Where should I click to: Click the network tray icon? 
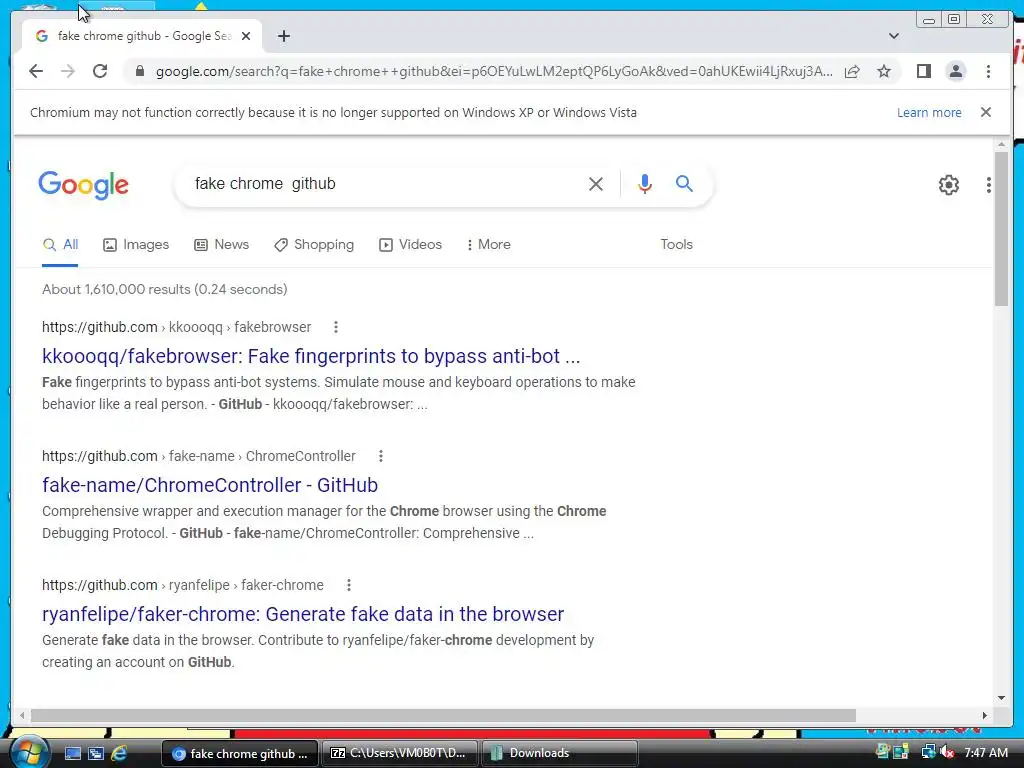[x=929, y=753]
